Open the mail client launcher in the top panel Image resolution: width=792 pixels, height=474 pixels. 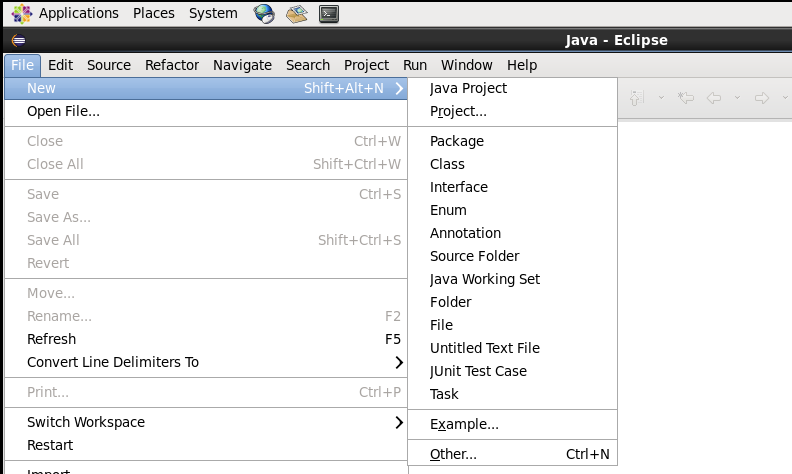coord(296,14)
